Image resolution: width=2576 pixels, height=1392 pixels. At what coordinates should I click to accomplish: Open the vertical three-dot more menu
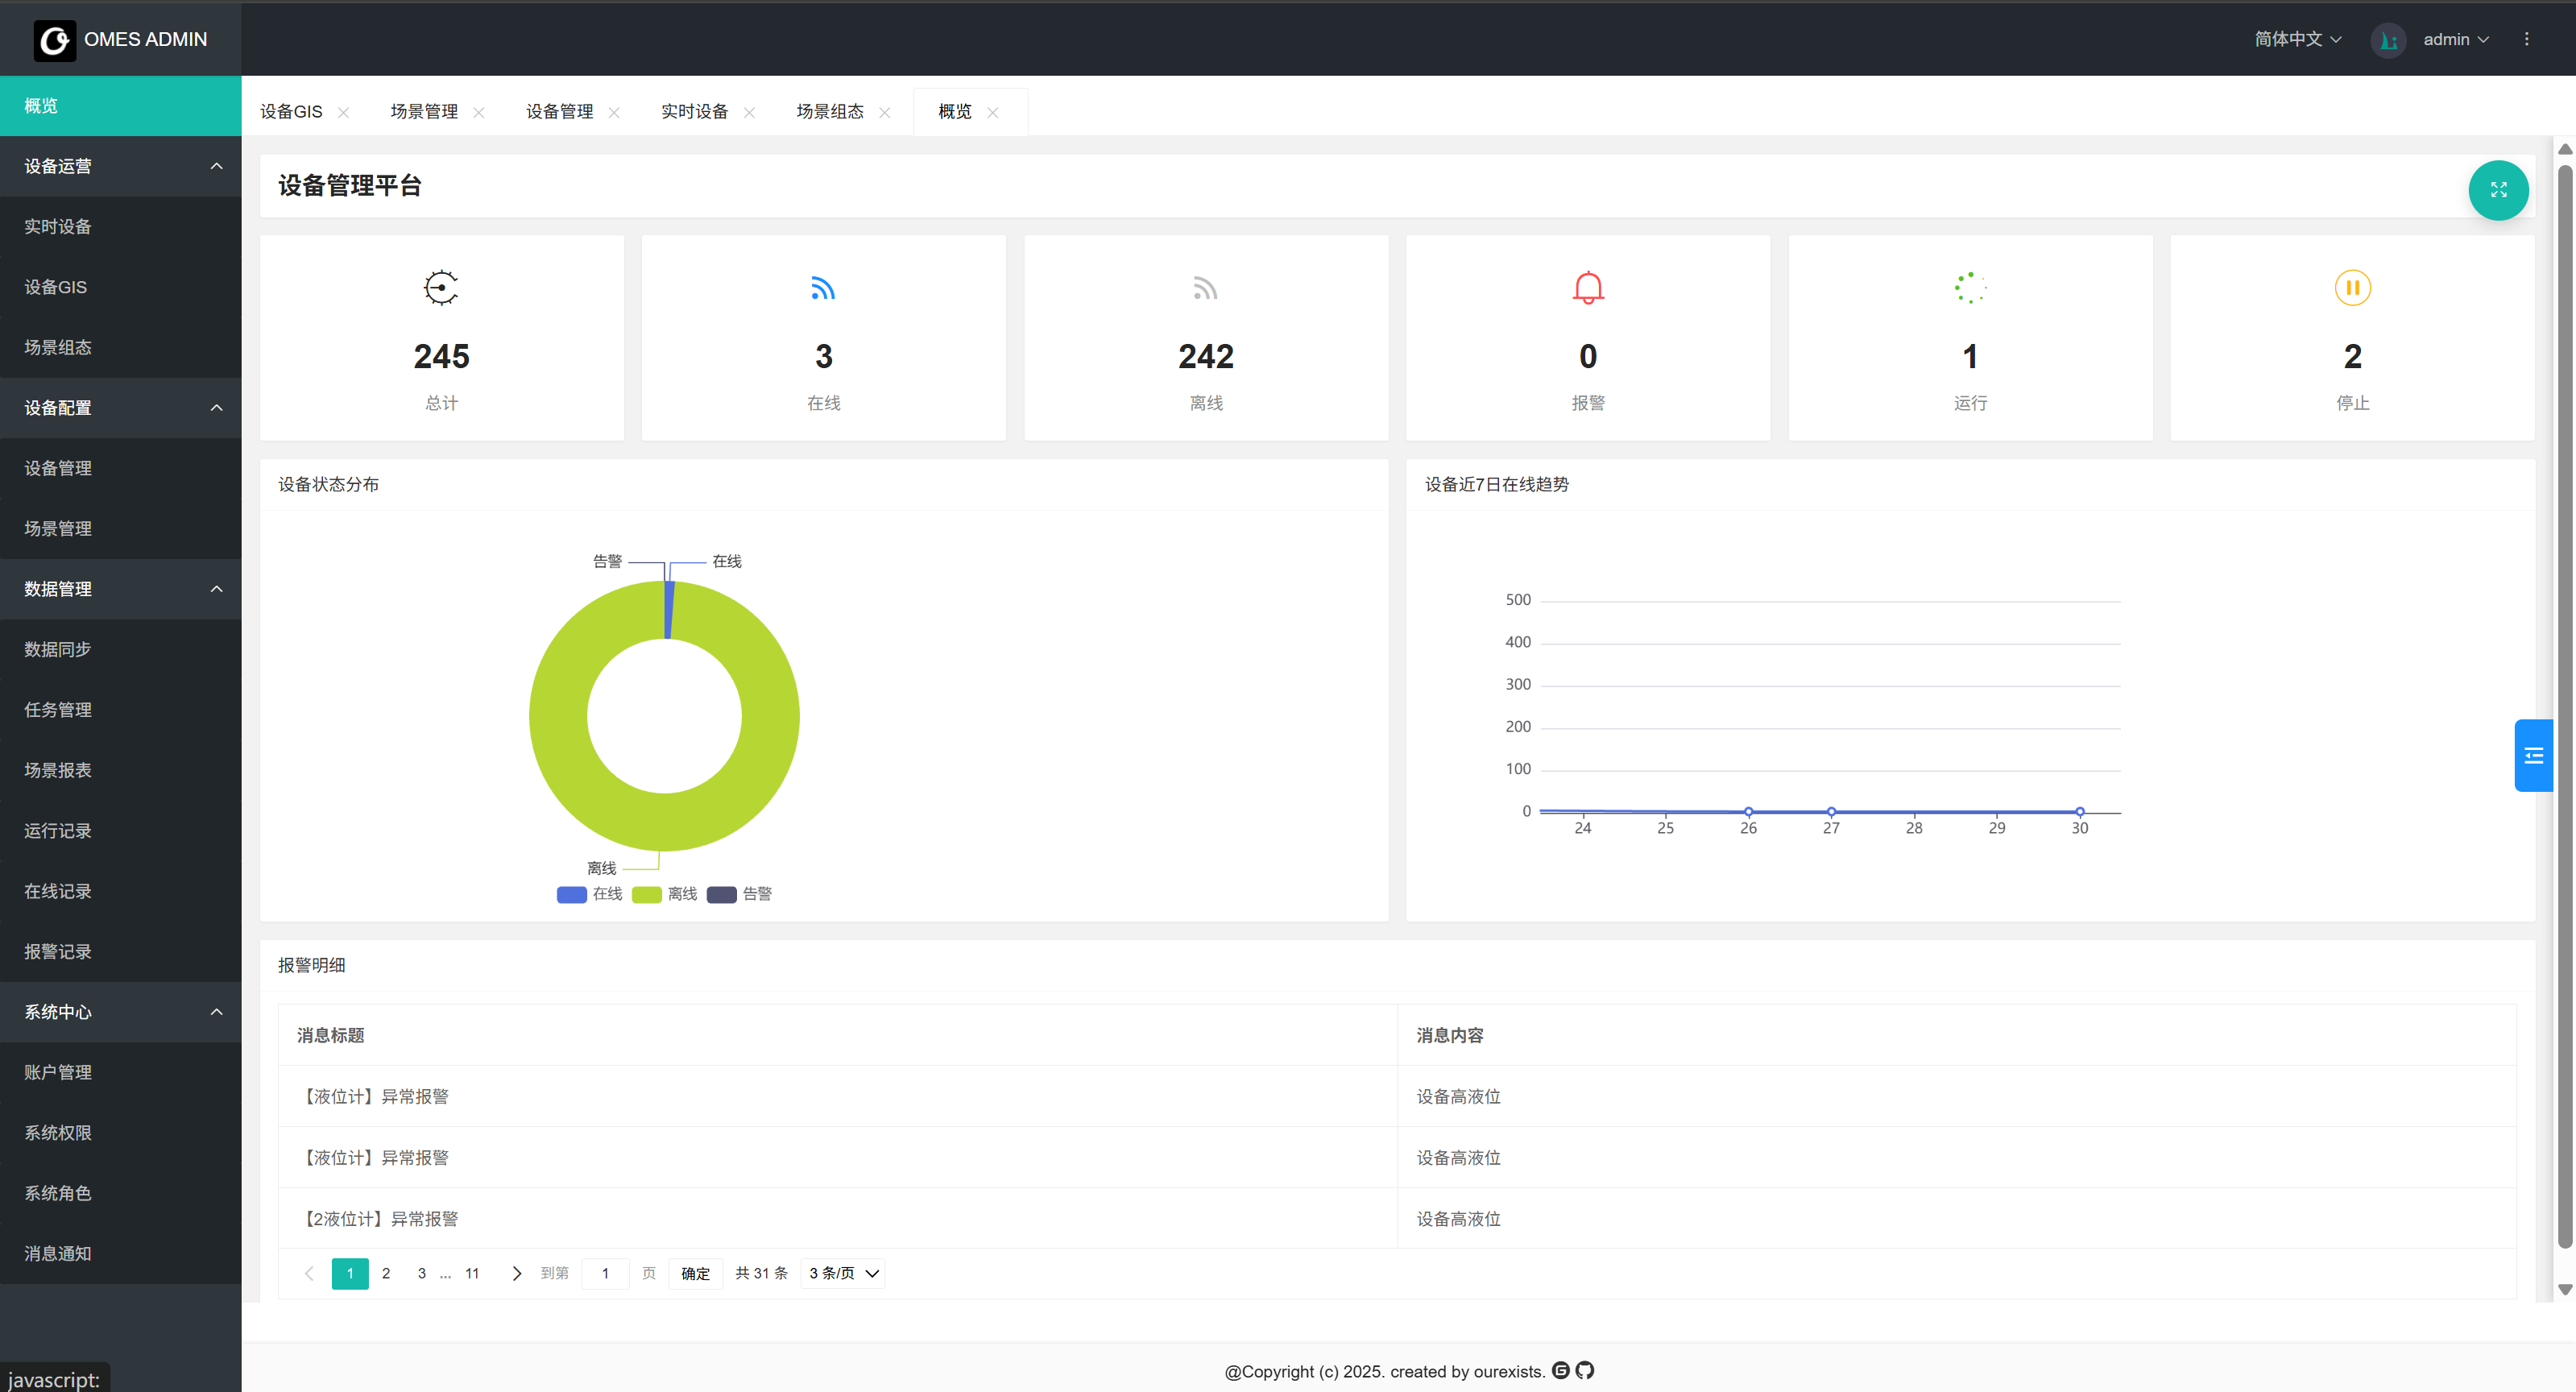click(x=2526, y=39)
